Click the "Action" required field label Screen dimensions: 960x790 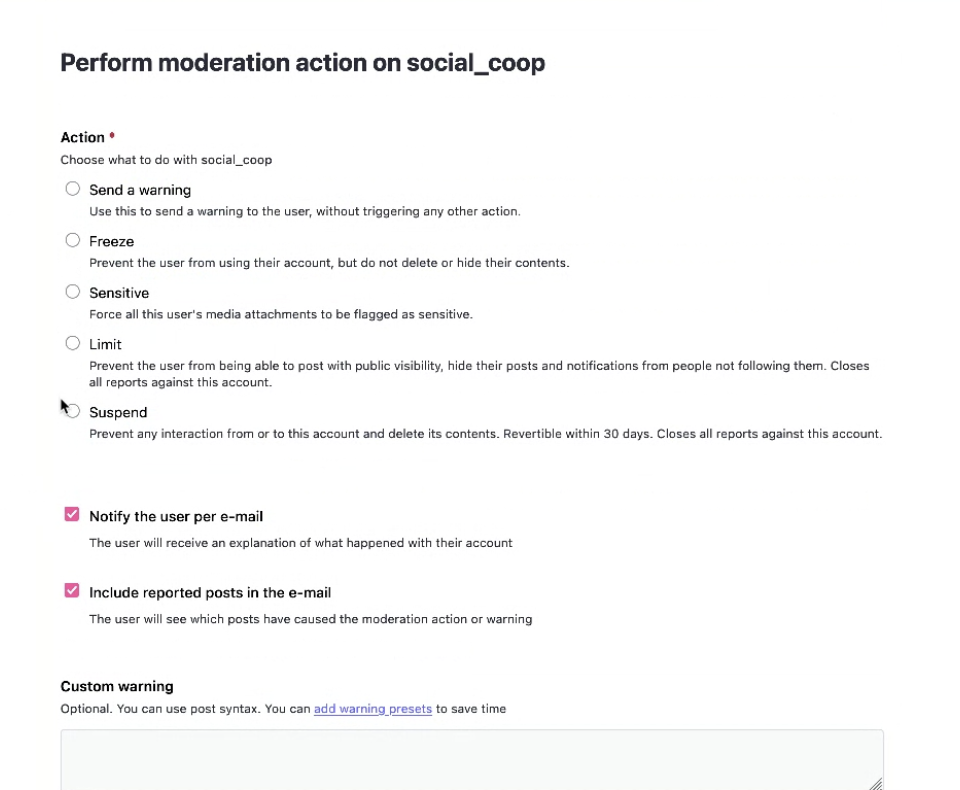point(83,138)
